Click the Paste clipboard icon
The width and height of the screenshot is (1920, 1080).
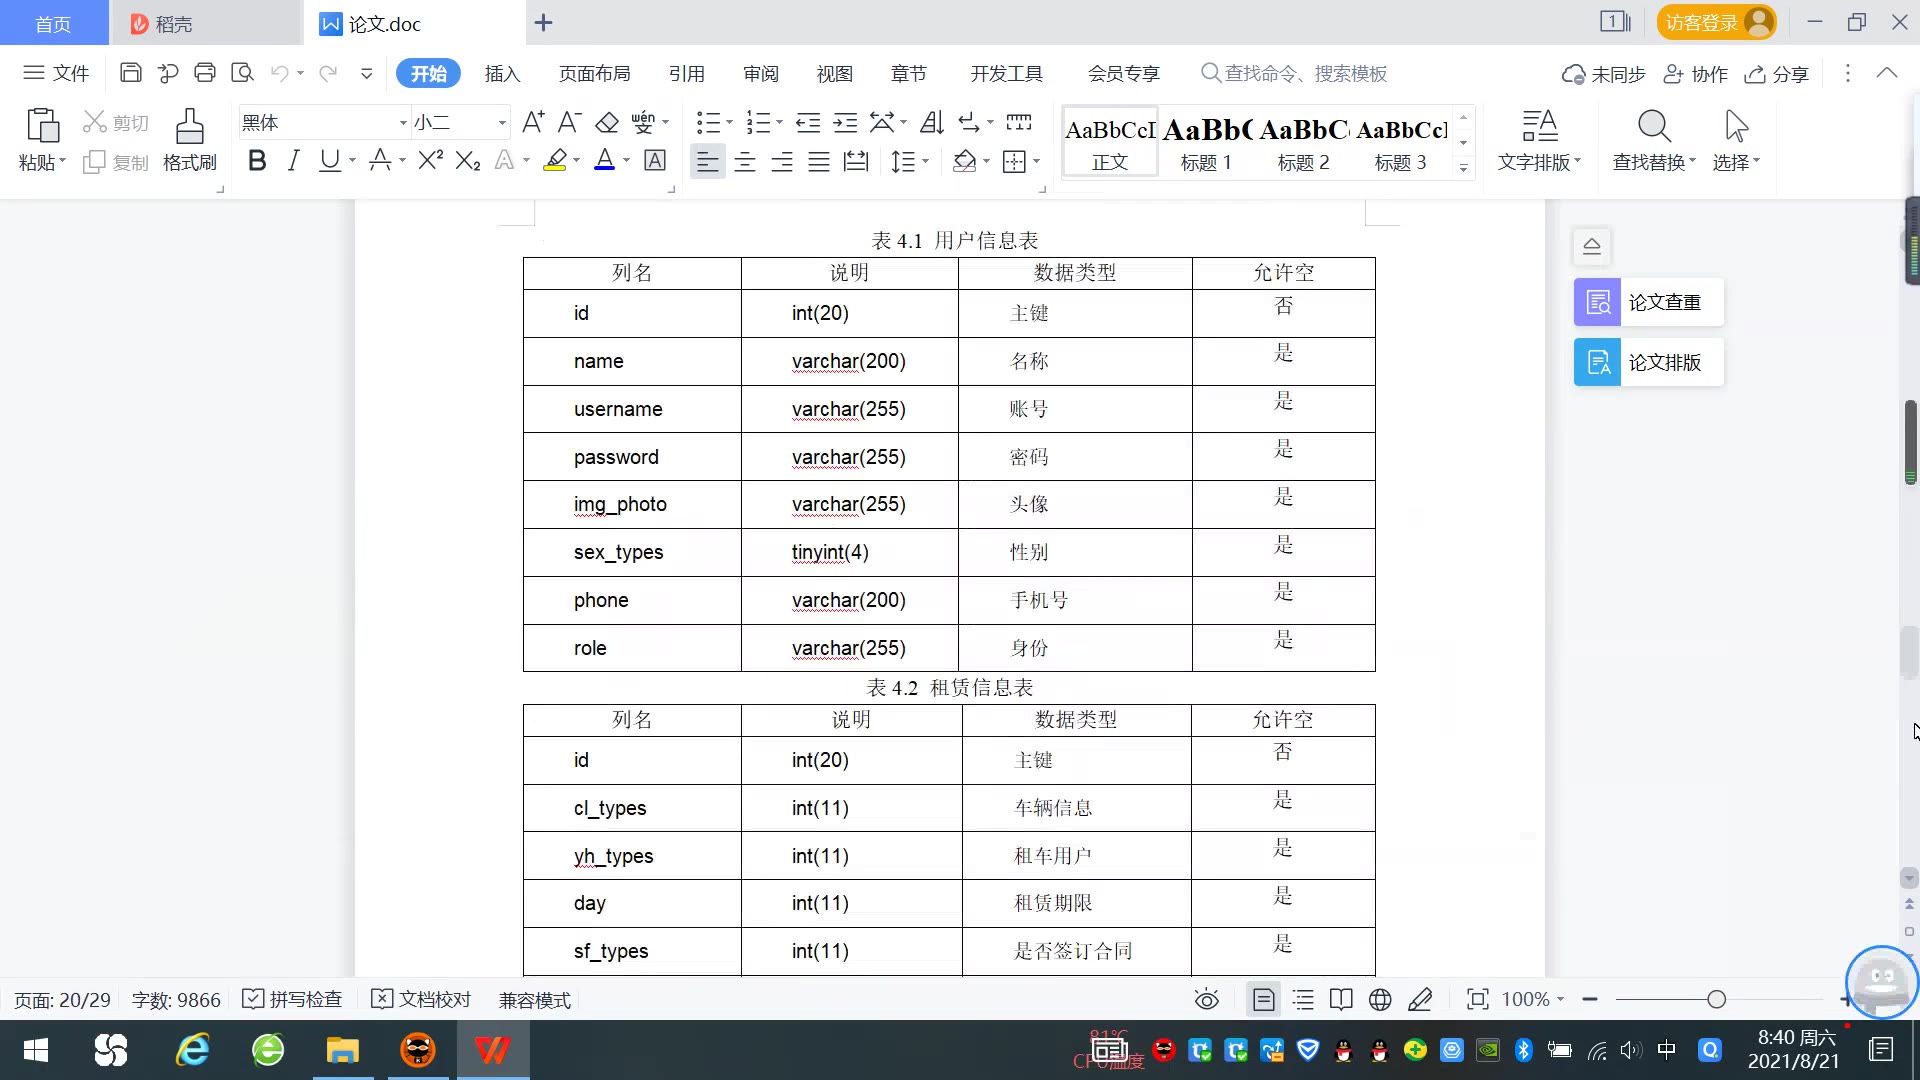tap(42, 126)
